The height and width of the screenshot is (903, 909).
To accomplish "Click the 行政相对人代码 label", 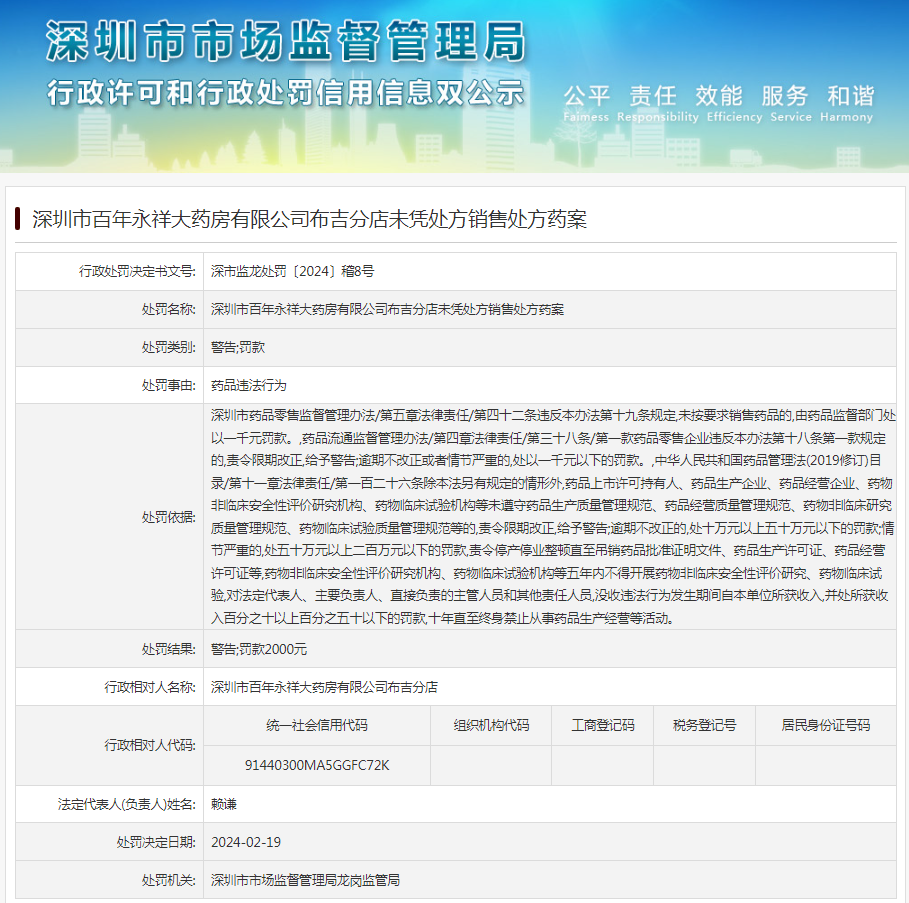I will click(x=150, y=745).
